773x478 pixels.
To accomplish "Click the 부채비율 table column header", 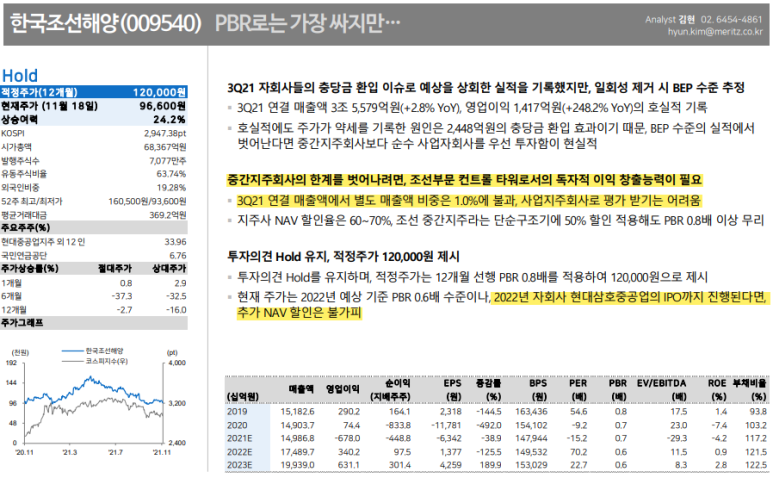I will pyautogui.click(x=749, y=383).
